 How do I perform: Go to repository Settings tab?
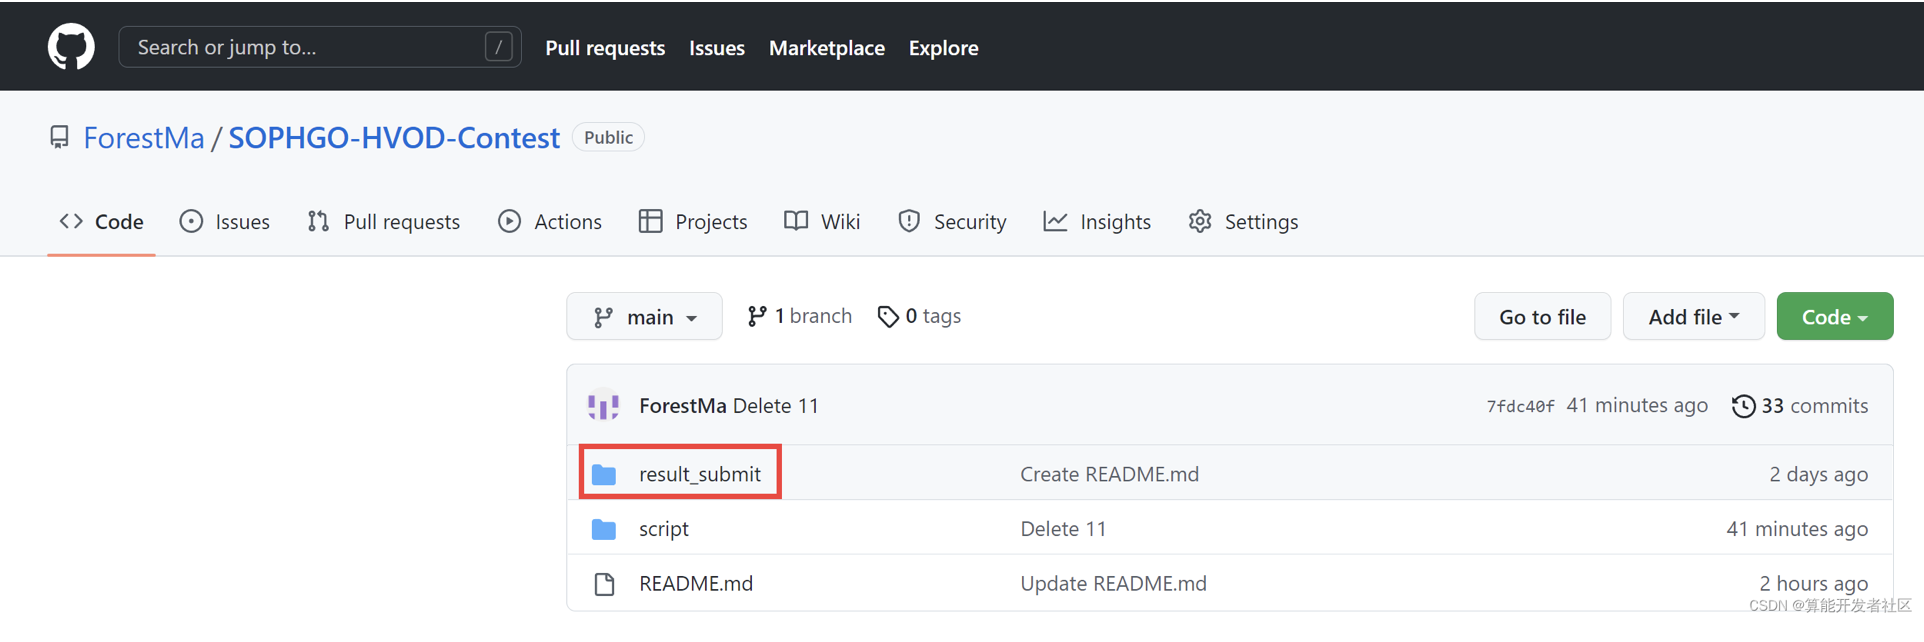pos(1243,222)
